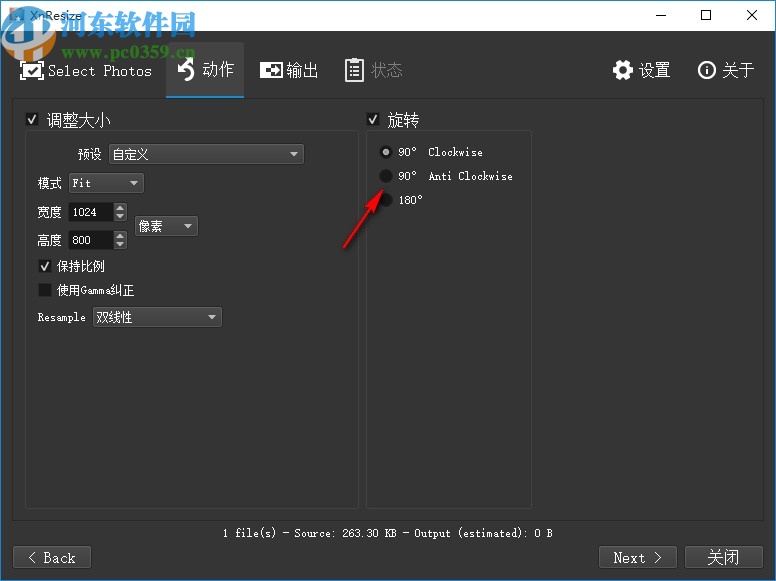Click the 高度 height input field
This screenshot has width=776, height=581.
pos(91,240)
